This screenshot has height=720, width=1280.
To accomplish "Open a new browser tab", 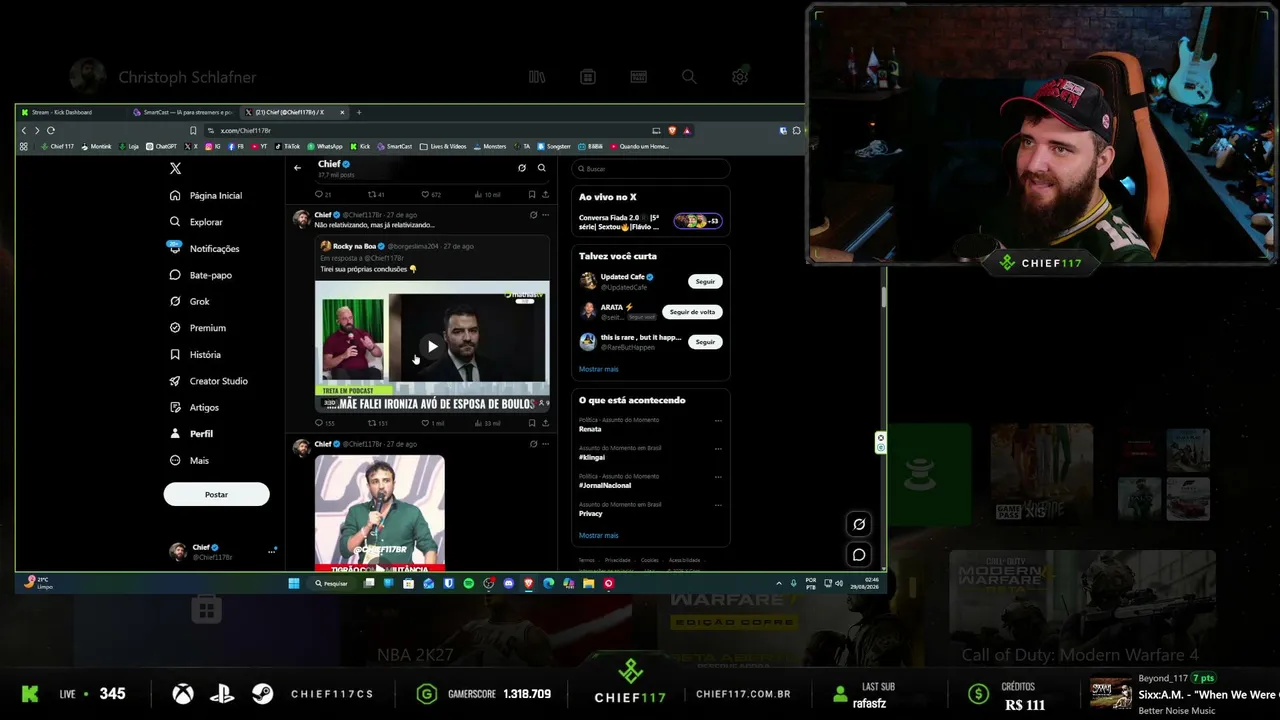I will [359, 112].
